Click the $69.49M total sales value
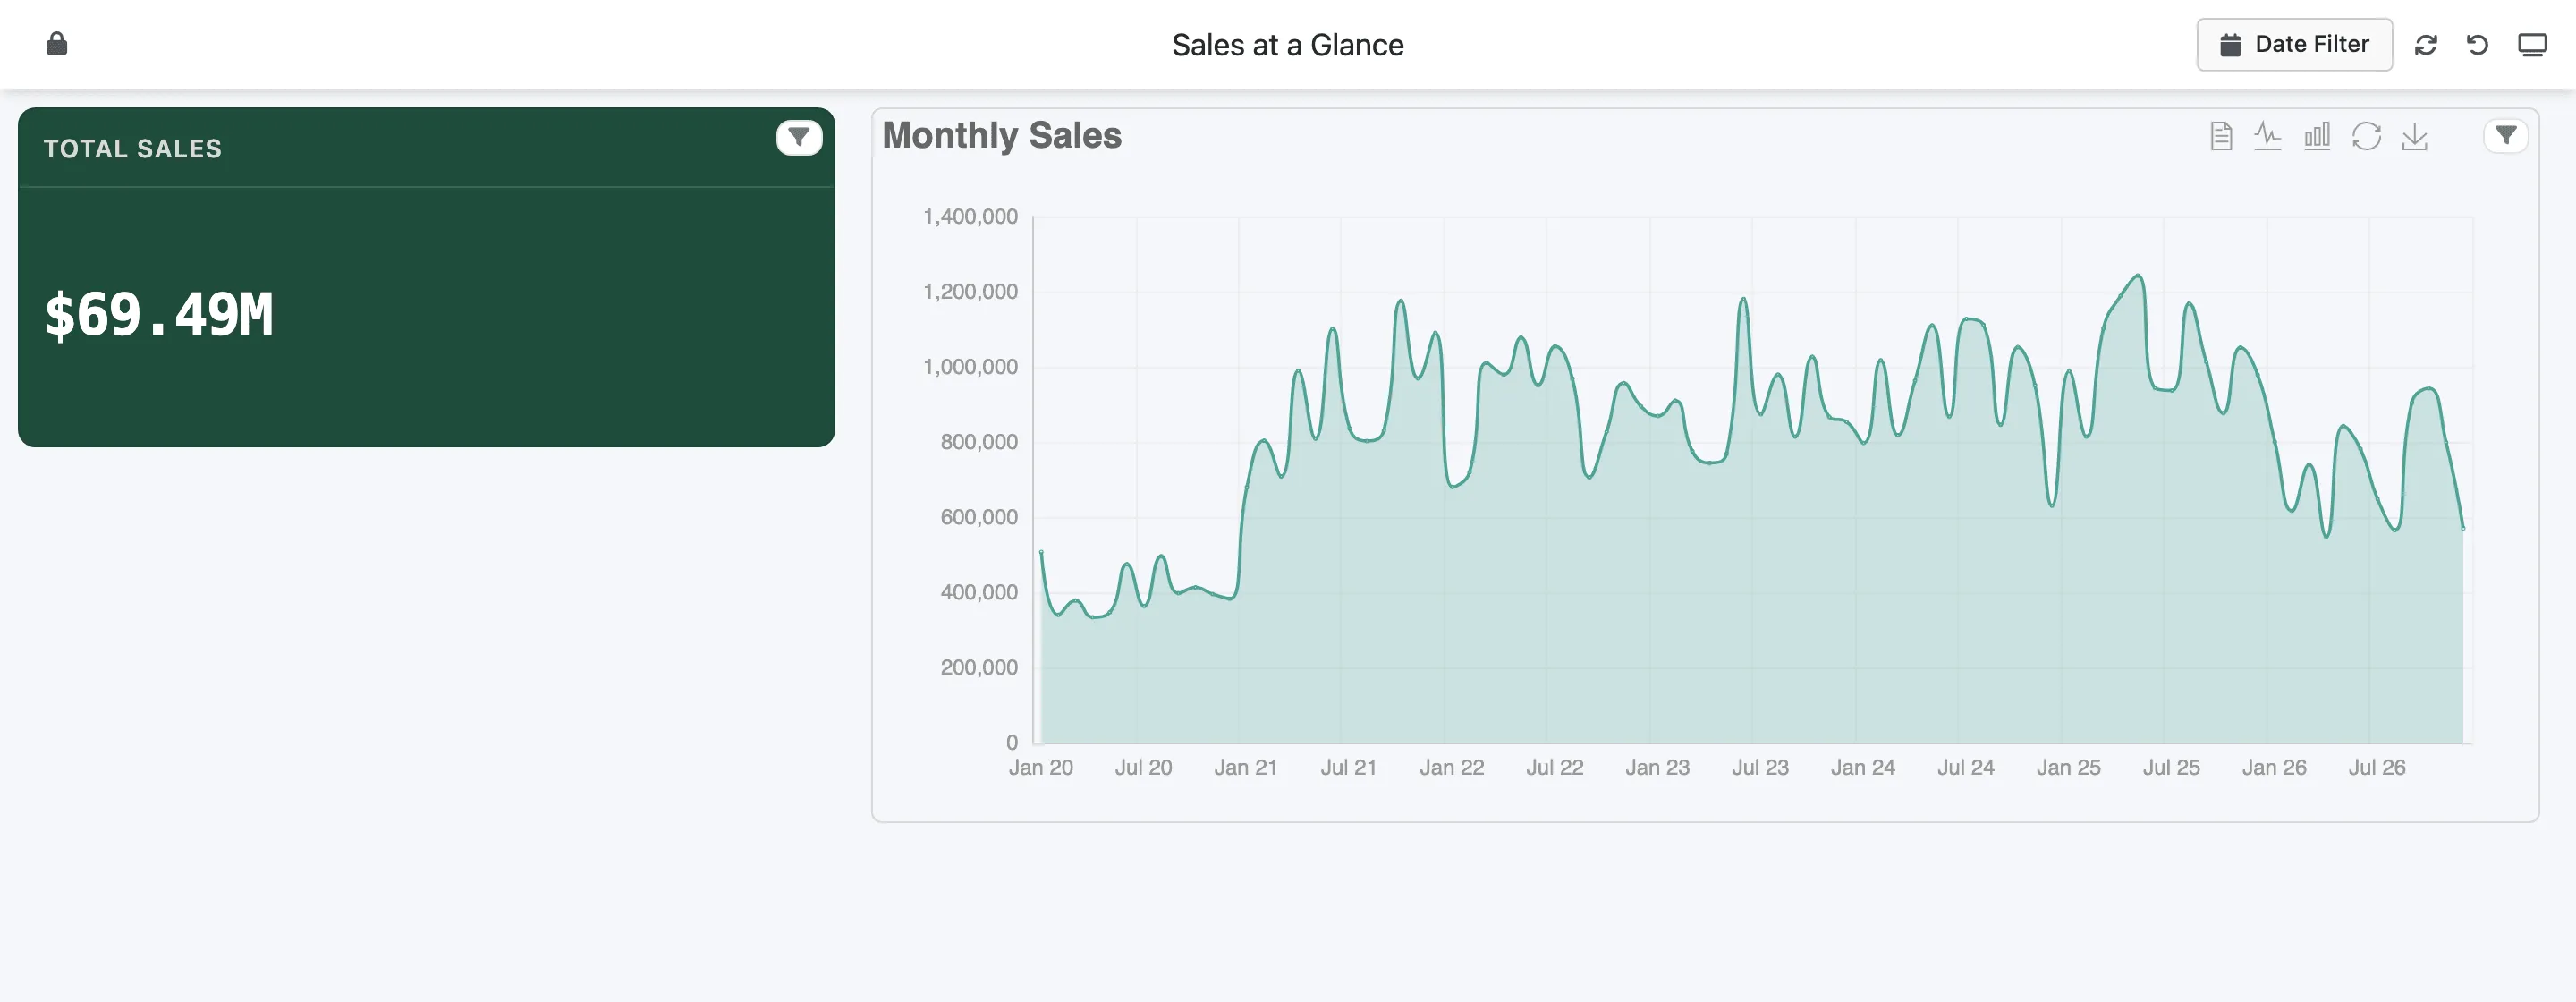Viewport: 2576px width, 1002px height. coord(159,315)
